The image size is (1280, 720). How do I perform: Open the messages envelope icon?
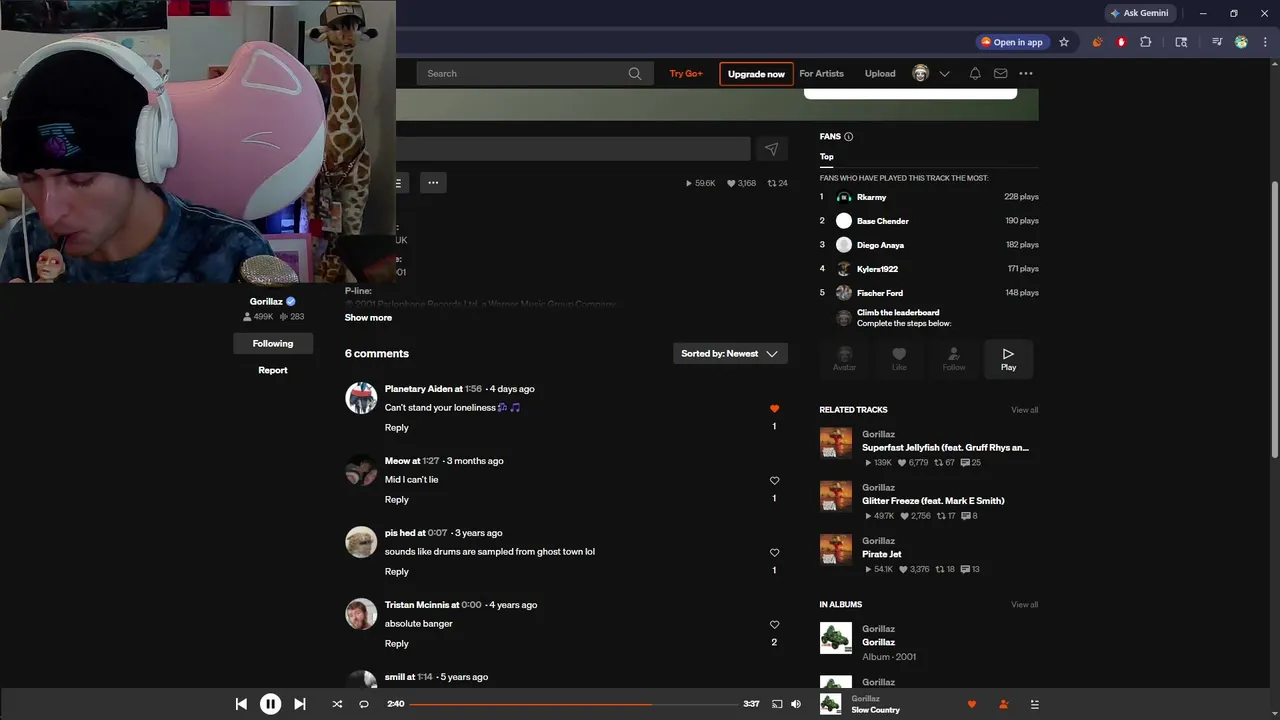click(x=1000, y=73)
